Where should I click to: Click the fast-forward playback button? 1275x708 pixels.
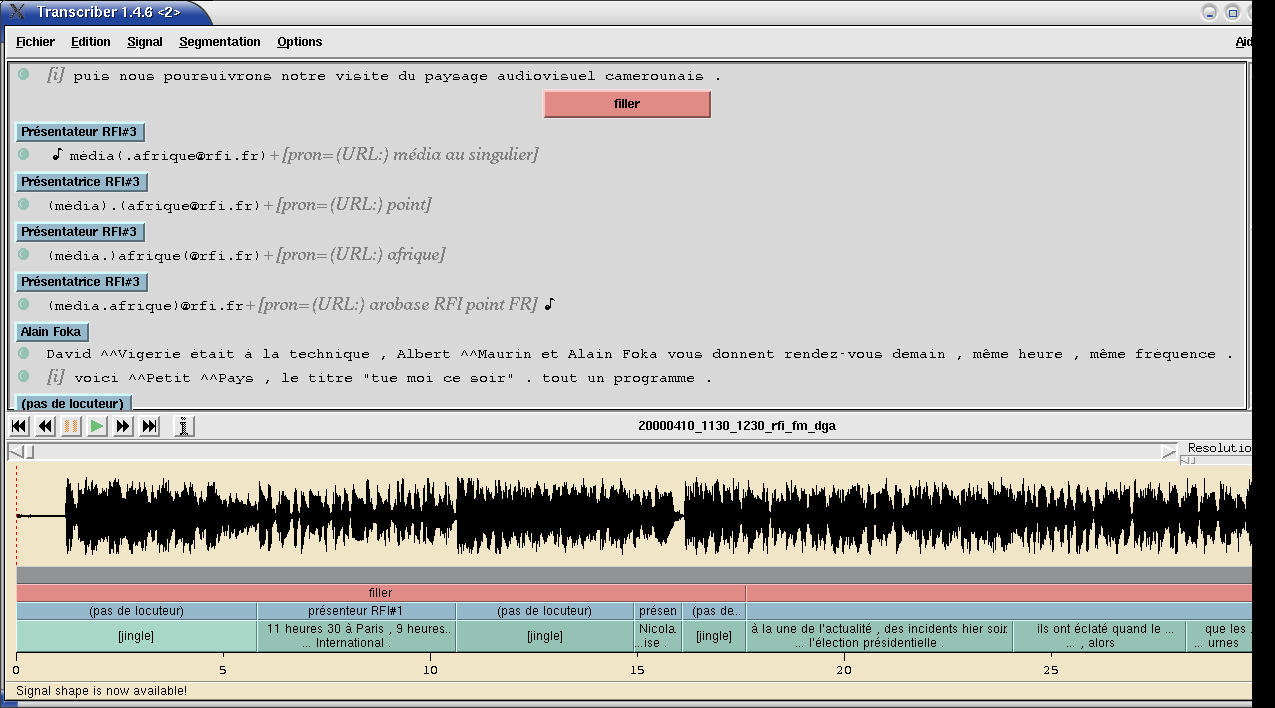[123, 427]
